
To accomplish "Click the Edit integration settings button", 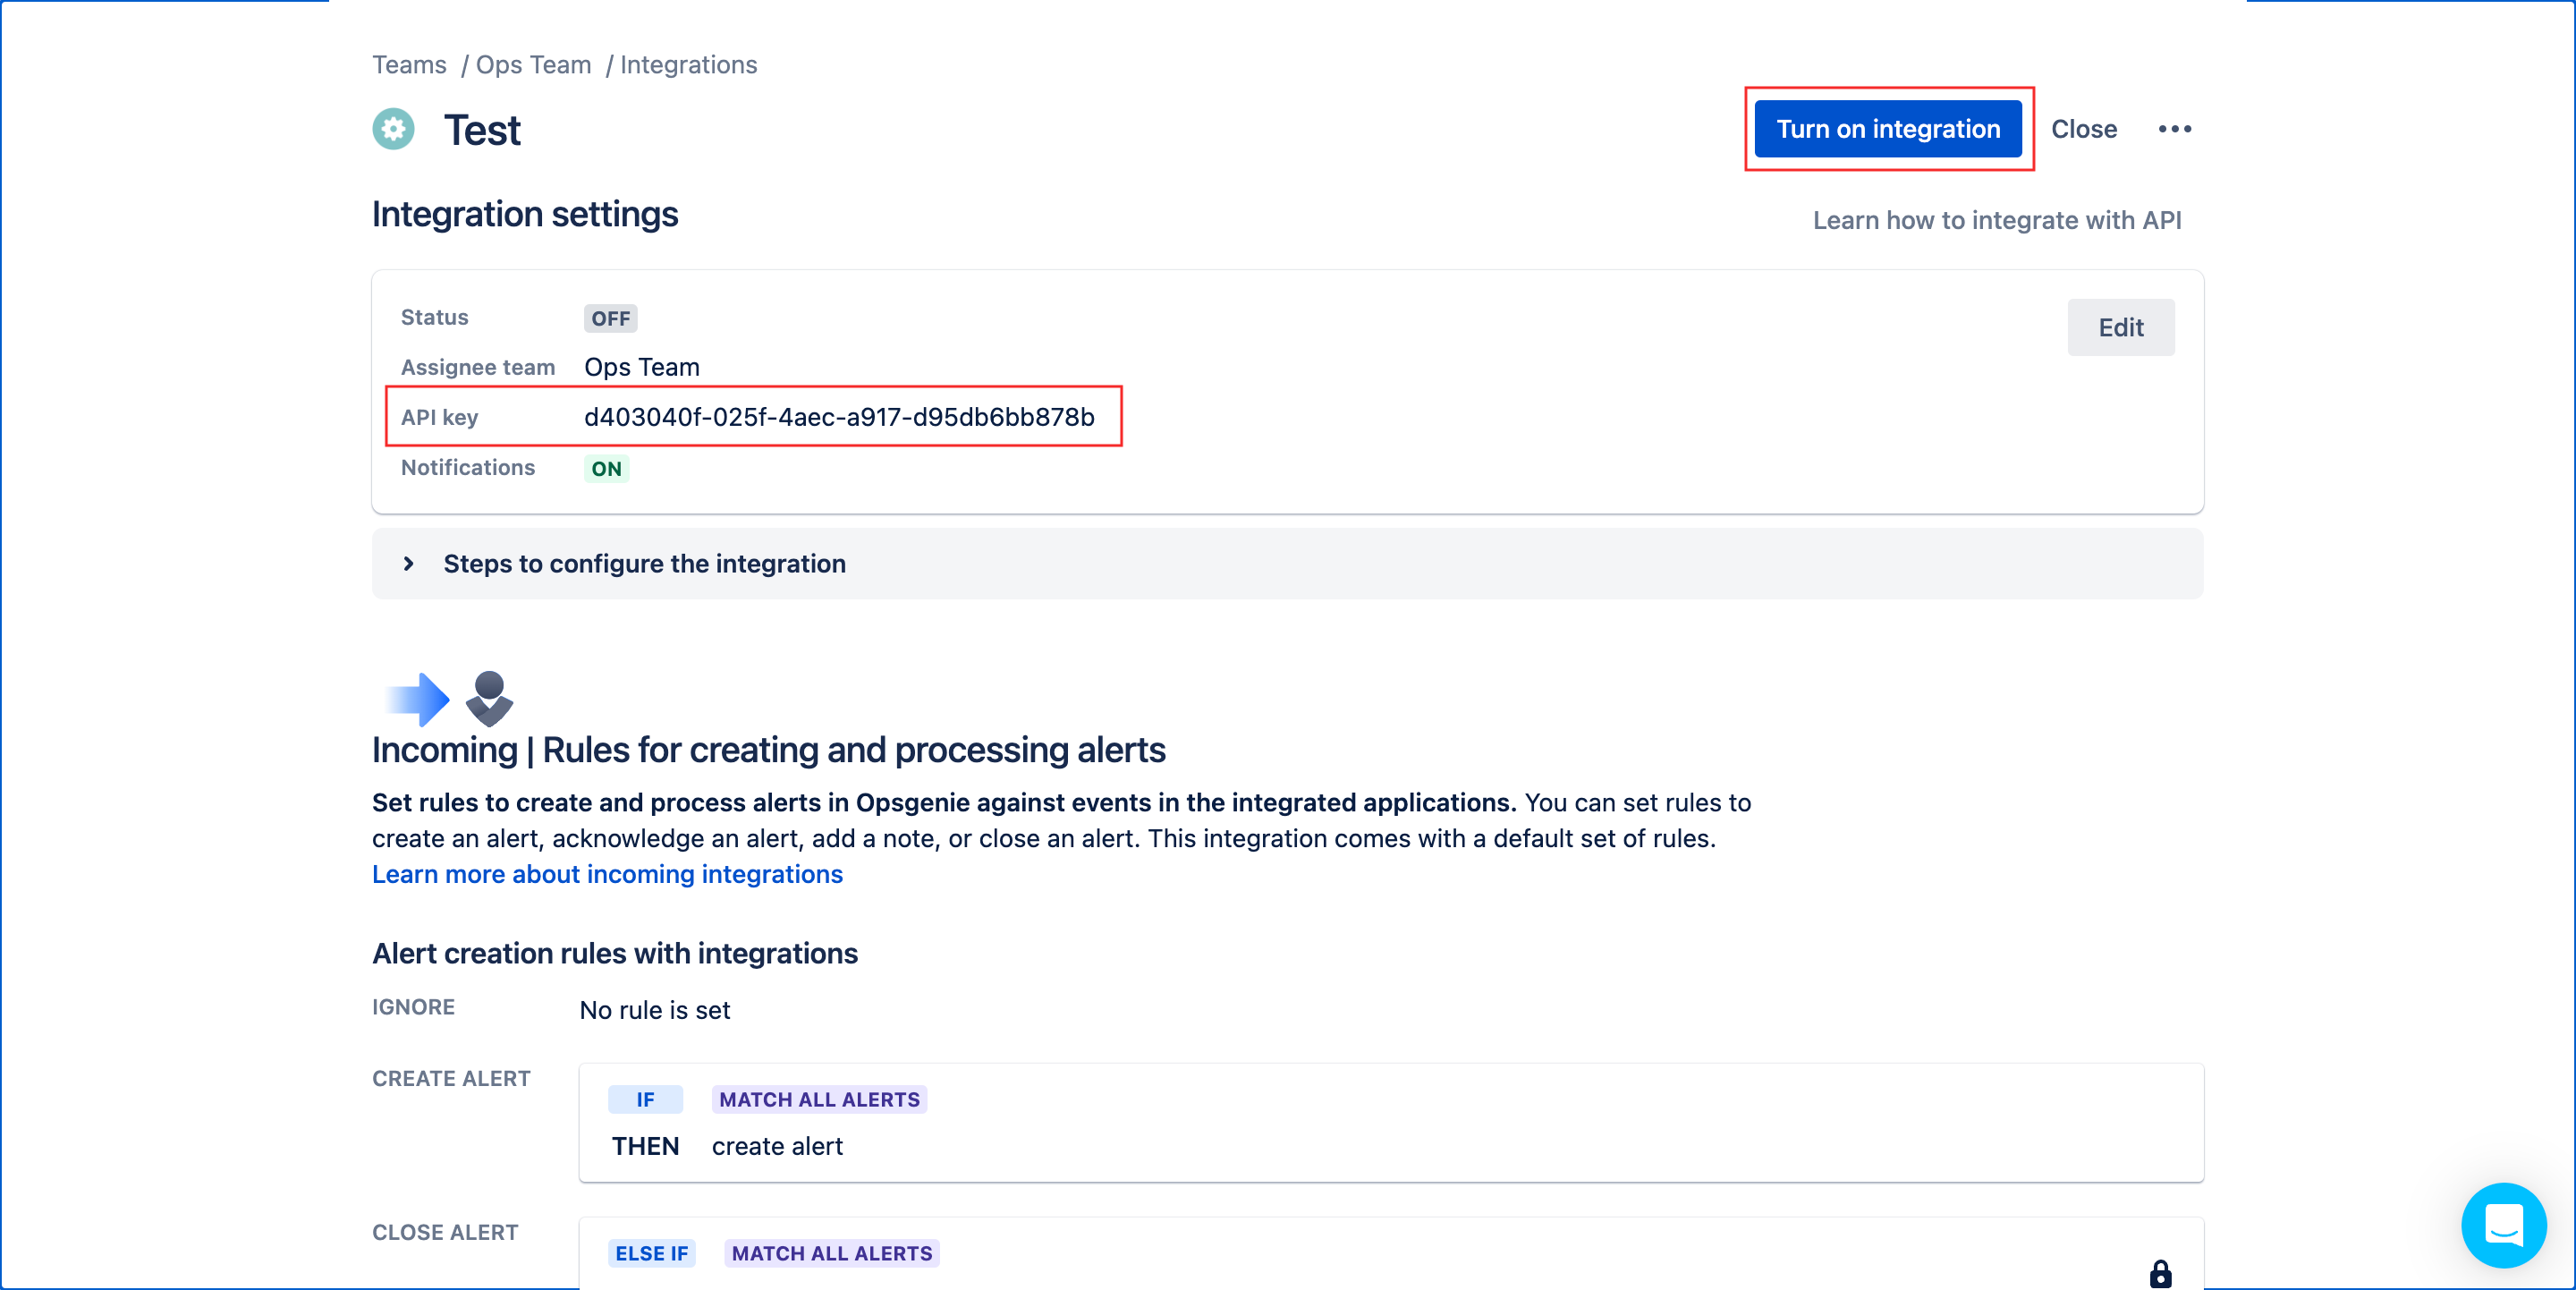I will [x=2120, y=327].
